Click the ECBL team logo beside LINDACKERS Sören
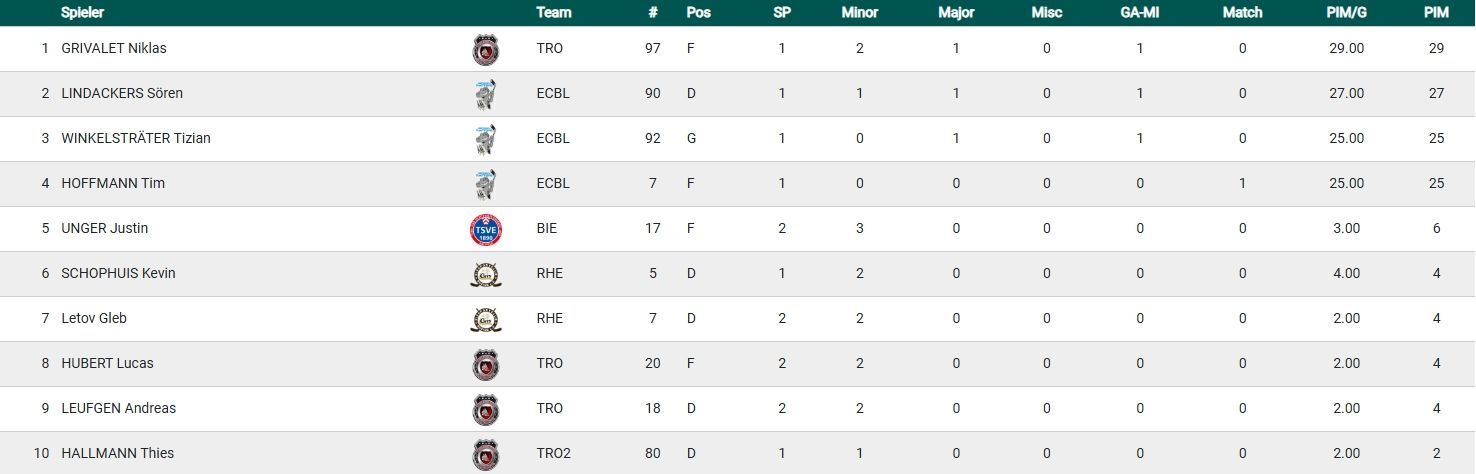This screenshot has width=1476, height=474. pyautogui.click(x=486, y=94)
